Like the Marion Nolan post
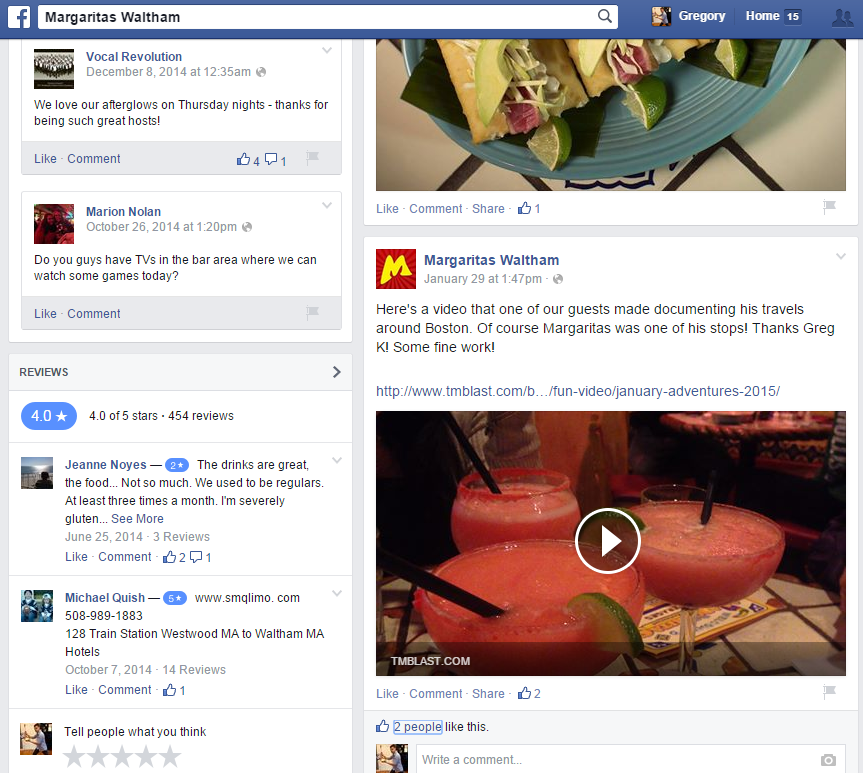The width and height of the screenshot is (863, 773). 45,313
